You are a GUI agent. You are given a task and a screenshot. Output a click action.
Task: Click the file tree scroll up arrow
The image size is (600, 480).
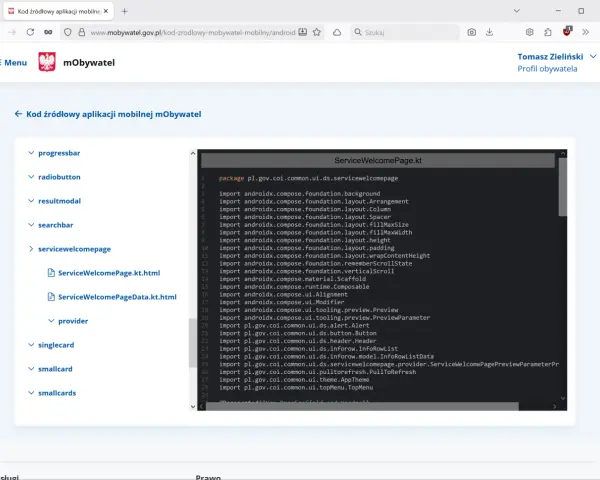coord(193,153)
